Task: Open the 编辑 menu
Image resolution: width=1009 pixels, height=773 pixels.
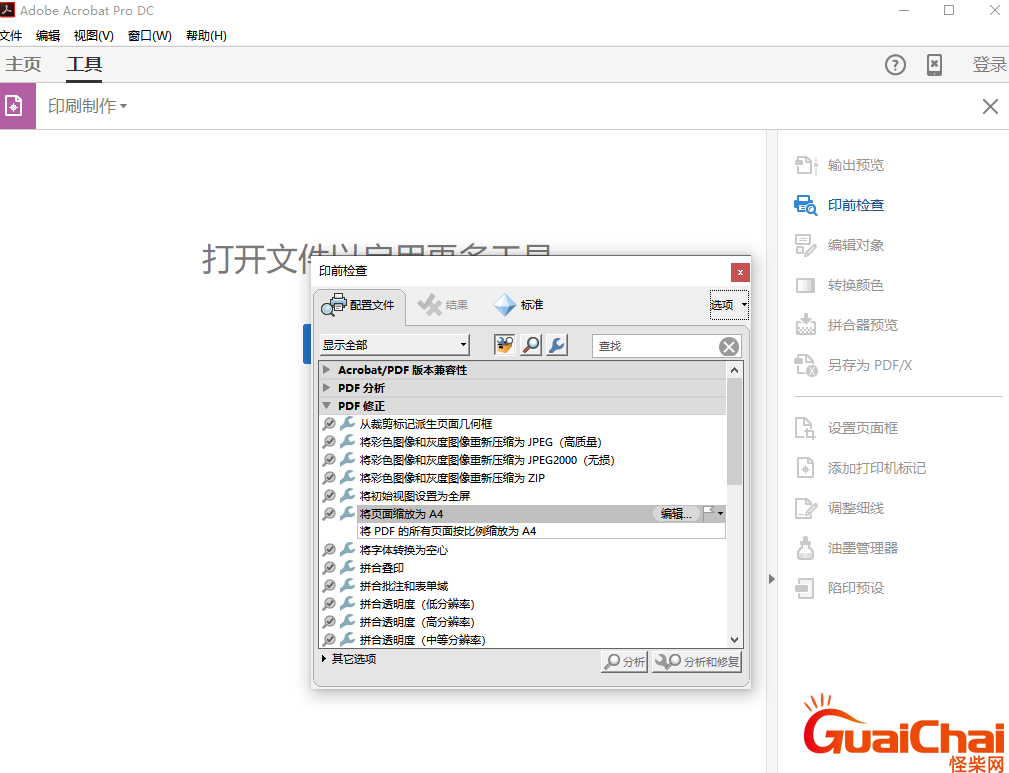Action: 48,35
